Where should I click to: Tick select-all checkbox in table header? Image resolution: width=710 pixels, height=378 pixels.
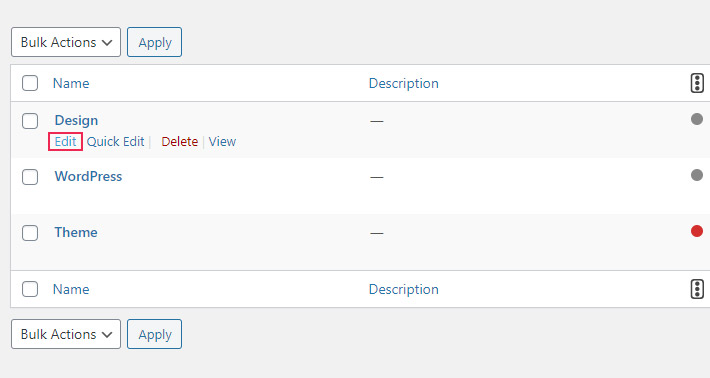click(30, 83)
